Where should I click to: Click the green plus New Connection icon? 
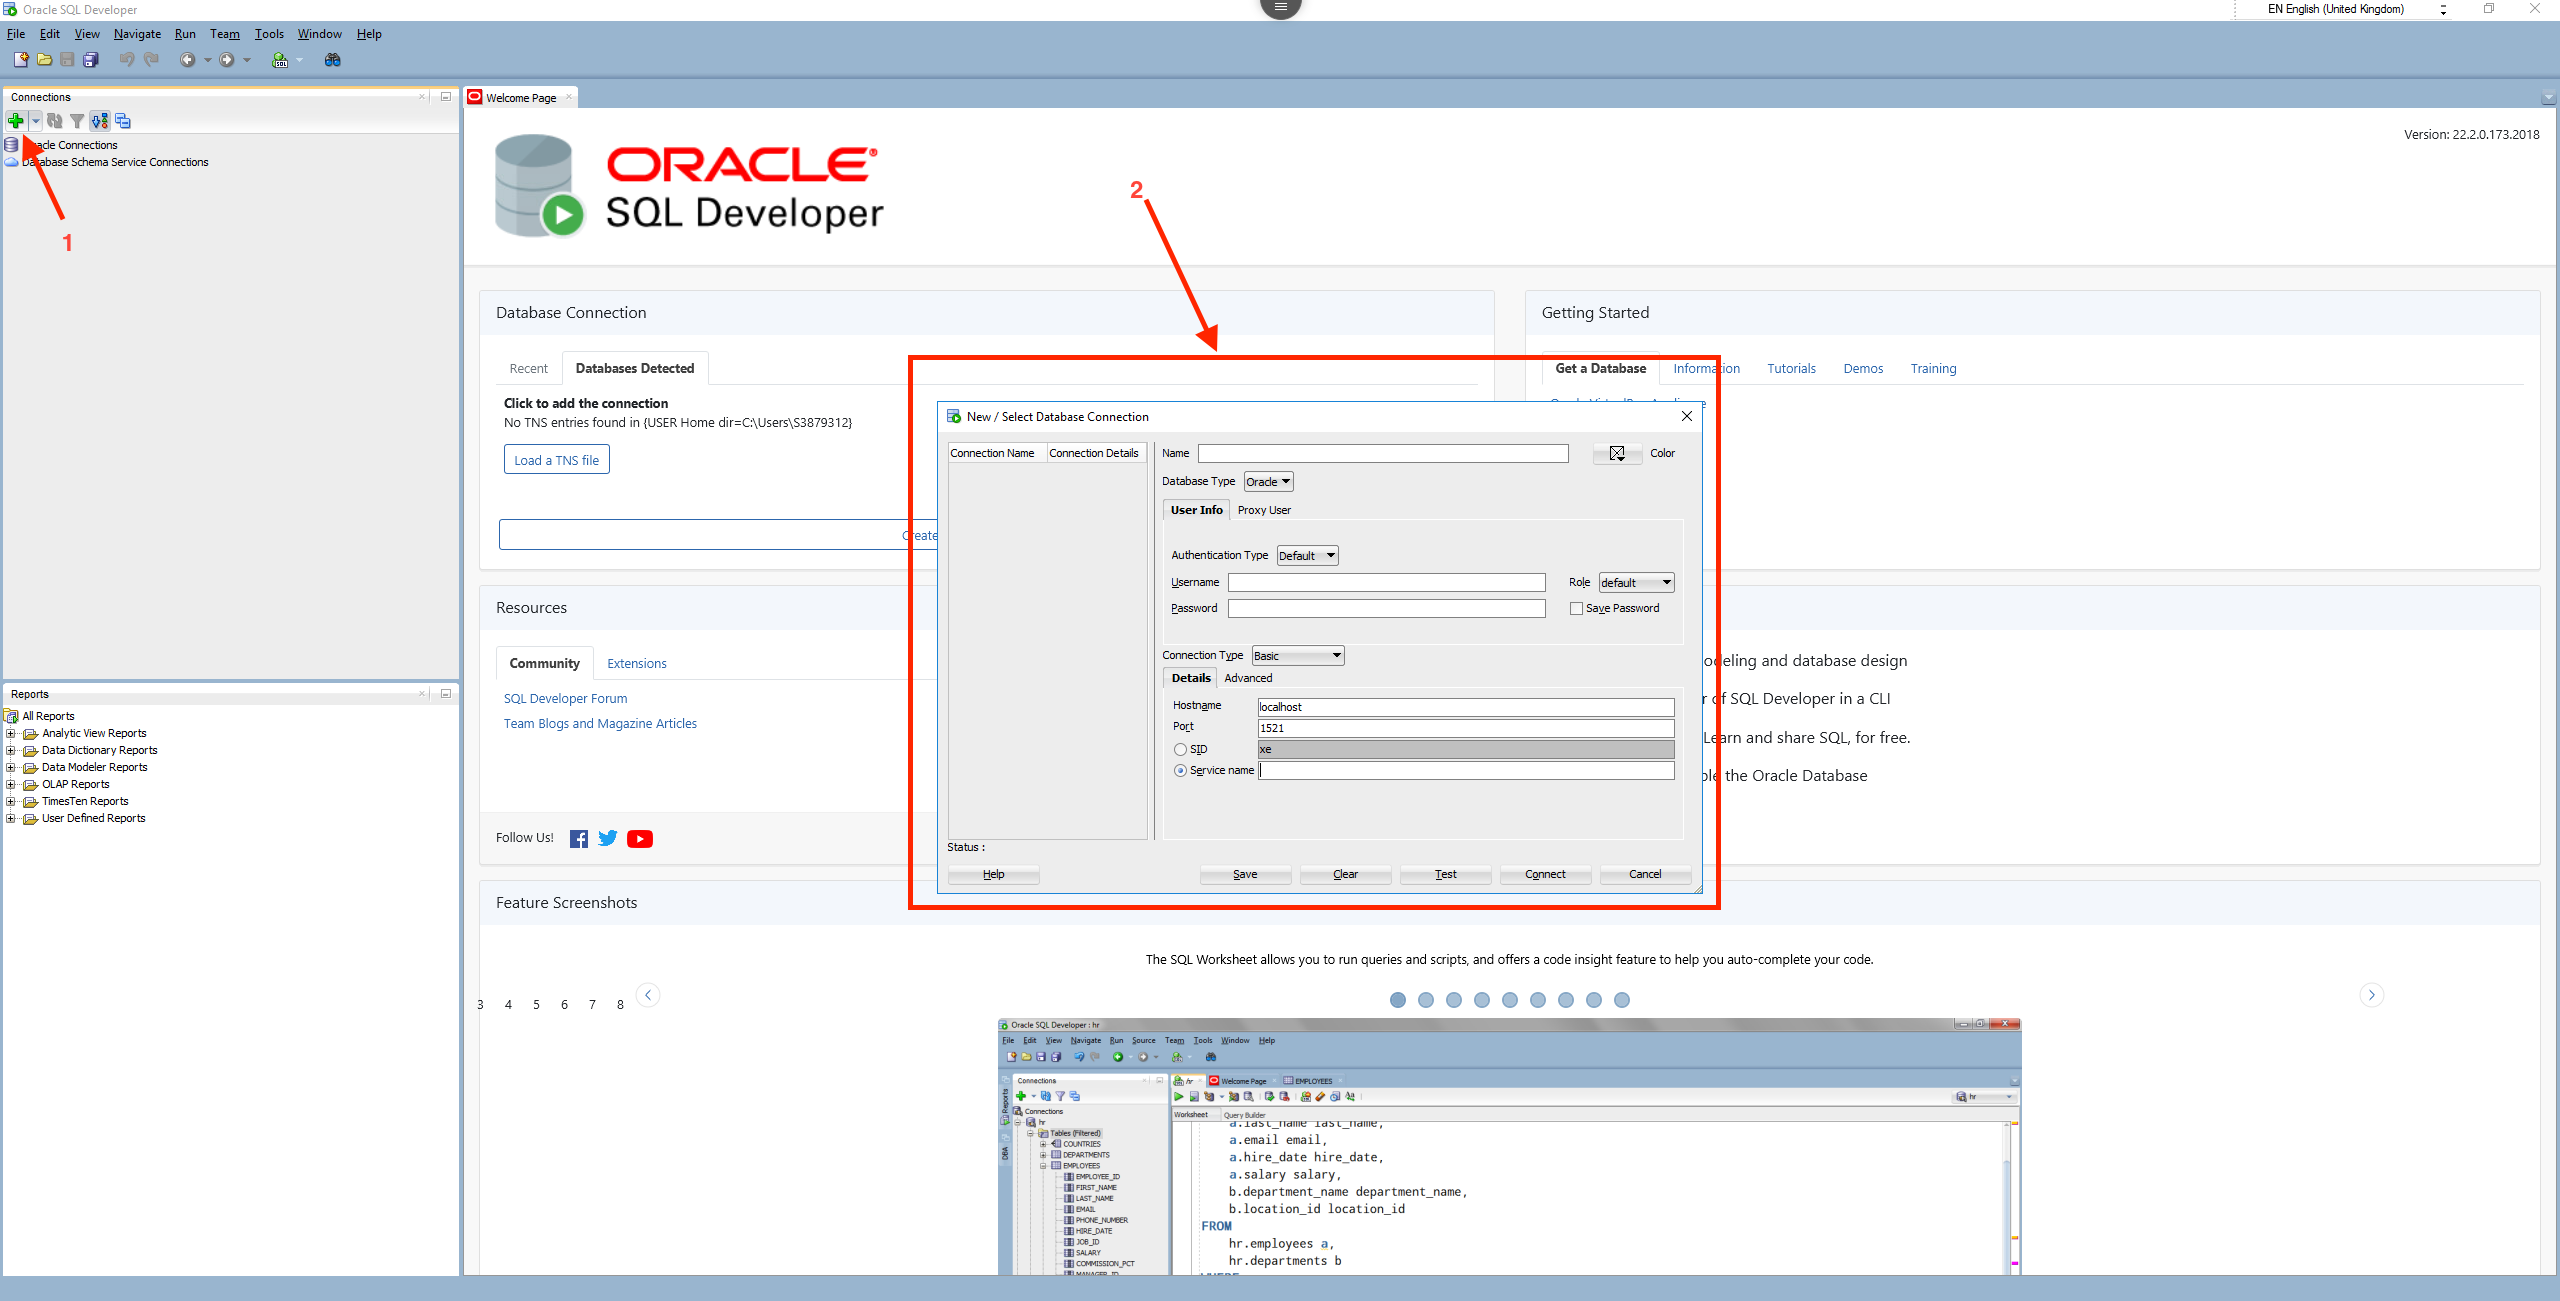pos(16,121)
